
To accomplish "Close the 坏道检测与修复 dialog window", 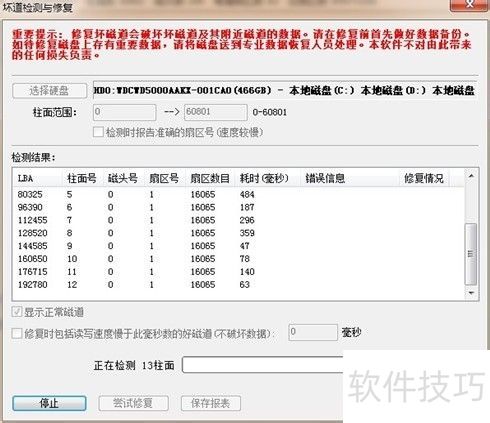I will click(x=470, y=5).
